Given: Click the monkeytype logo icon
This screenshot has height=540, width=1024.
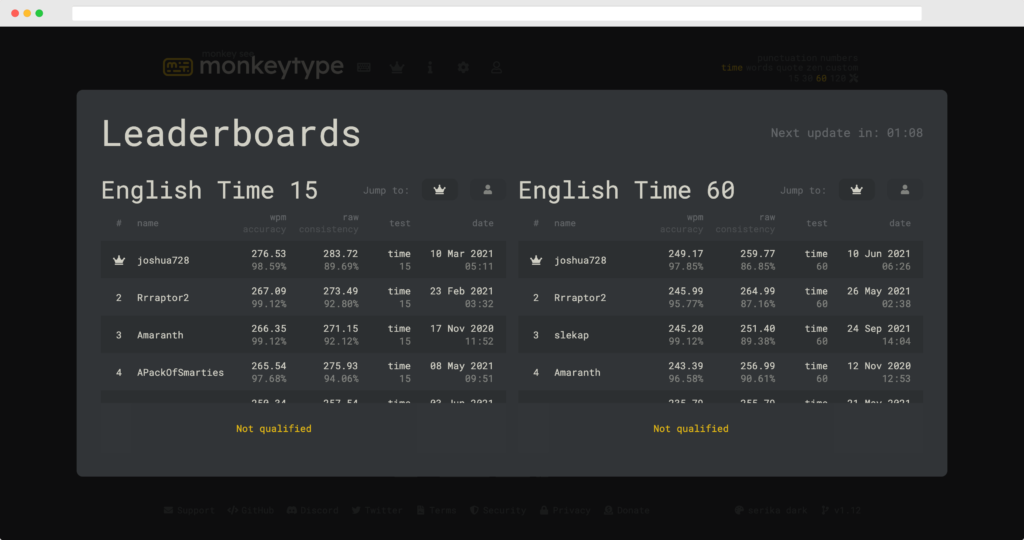Looking at the screenshot, I should (178, 67).
